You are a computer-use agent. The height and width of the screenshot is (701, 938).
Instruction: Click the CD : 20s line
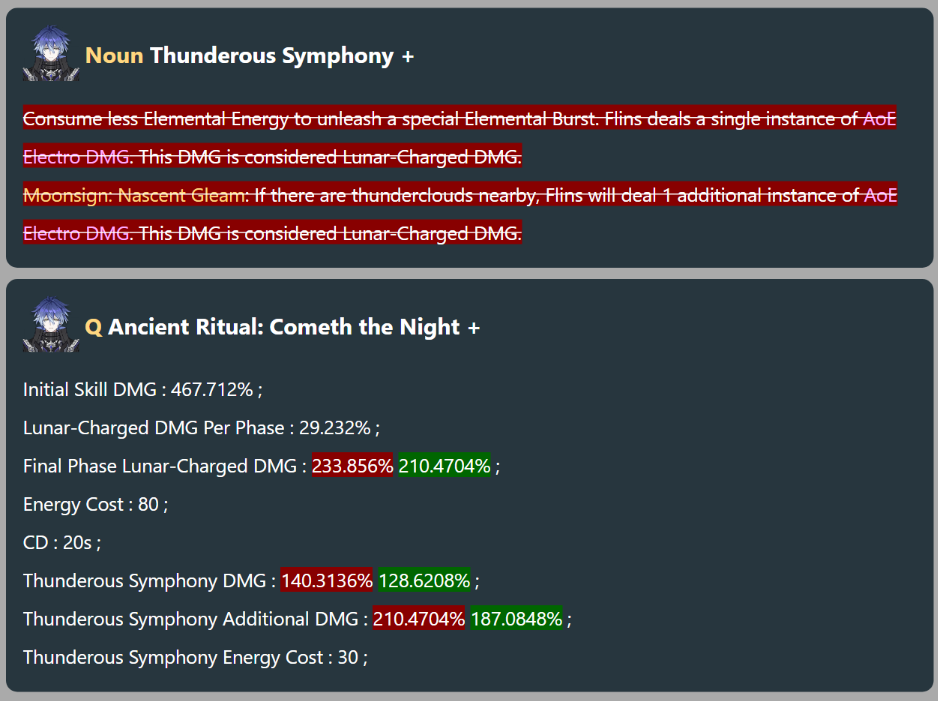tap(62, 543)
